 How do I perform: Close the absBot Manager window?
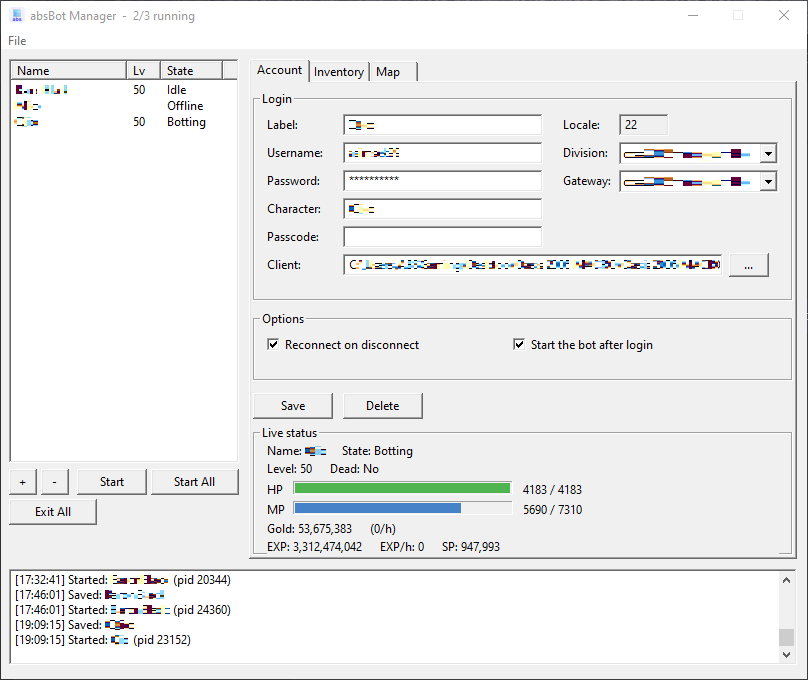click(784, 15)
